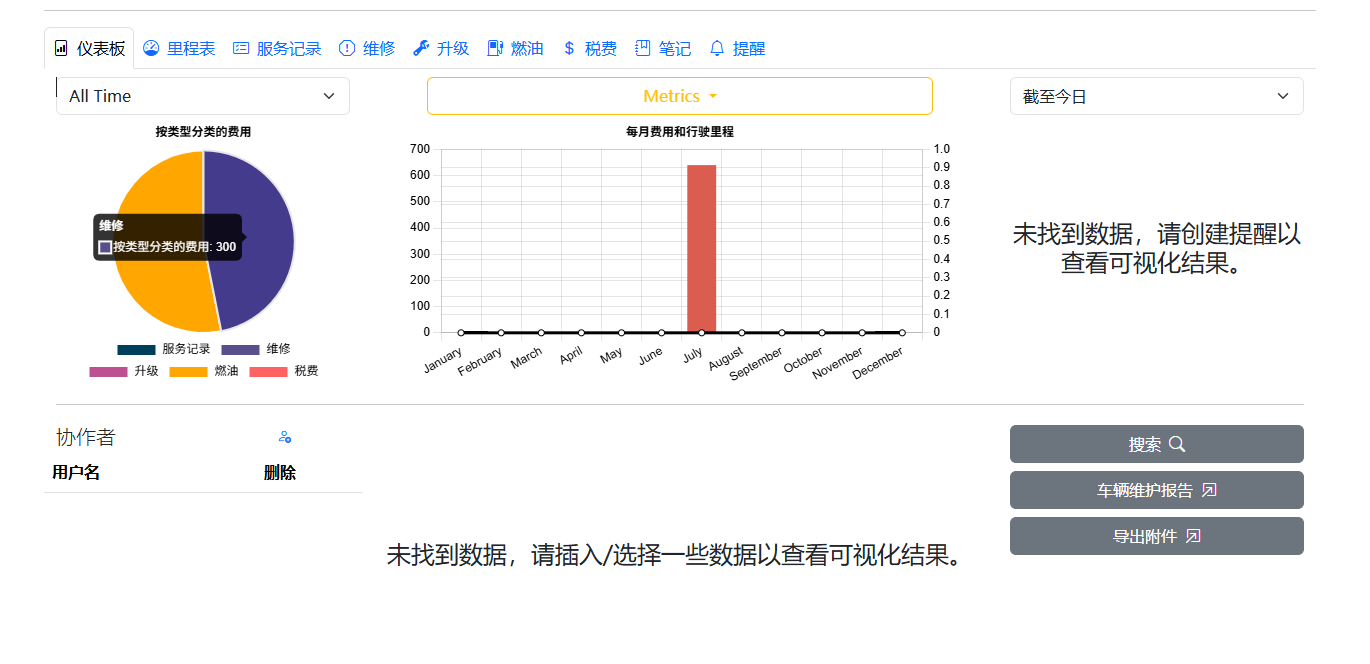Click the bell icon for 提醒
Viewport: 1370px width, 664px height.
[717, 48]
